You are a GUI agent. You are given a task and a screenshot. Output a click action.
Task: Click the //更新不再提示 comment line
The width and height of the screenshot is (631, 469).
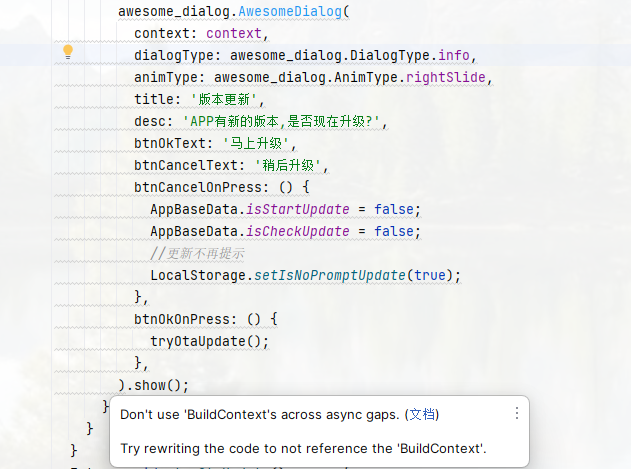tap(197, 253)
